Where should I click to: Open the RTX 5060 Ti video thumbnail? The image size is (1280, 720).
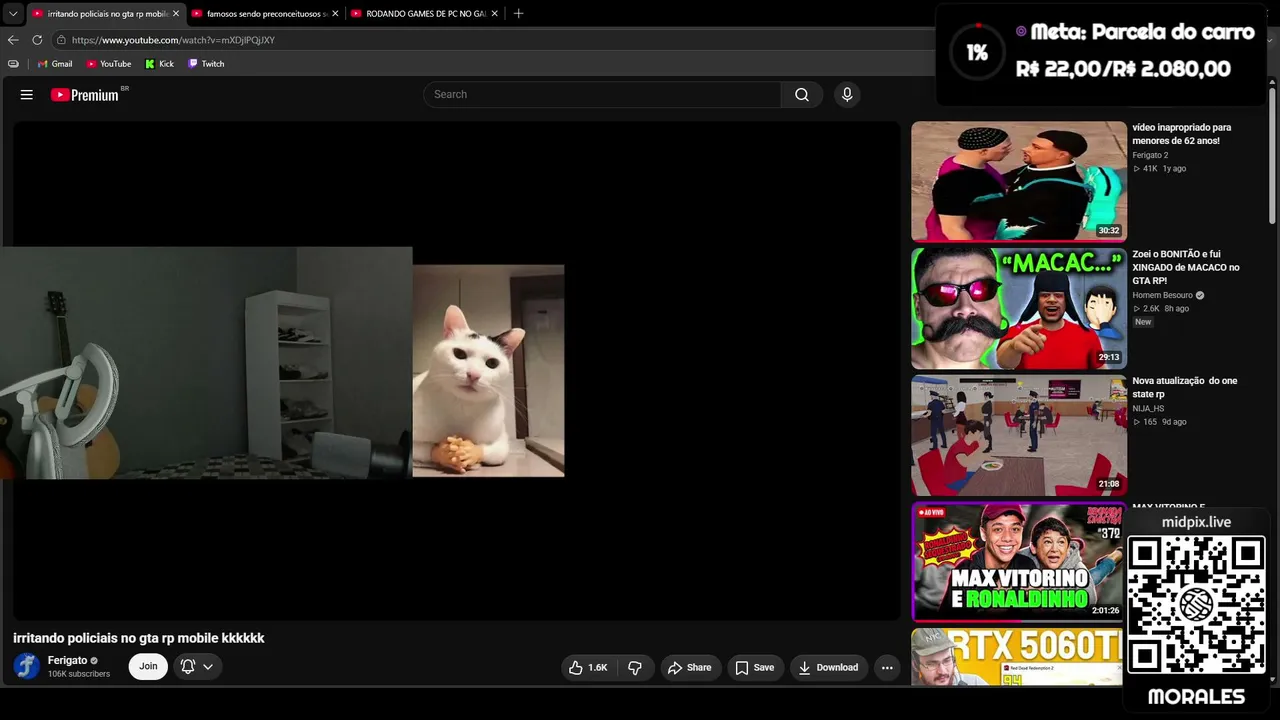tap(1019, 657)
